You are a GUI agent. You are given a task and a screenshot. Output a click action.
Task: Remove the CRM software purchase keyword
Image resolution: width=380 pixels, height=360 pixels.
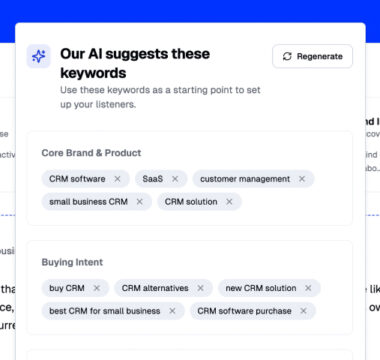303,311
